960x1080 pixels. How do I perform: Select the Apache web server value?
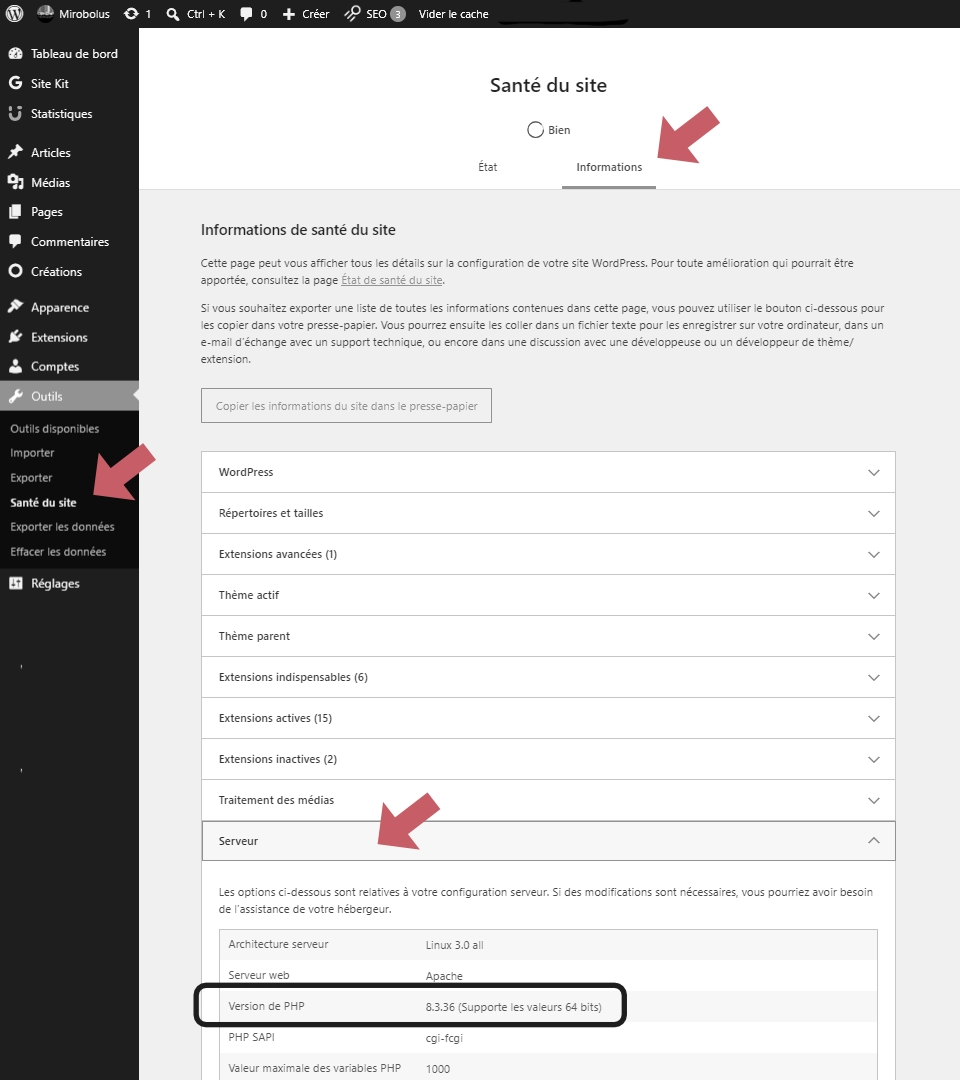[x=444, y=976]
